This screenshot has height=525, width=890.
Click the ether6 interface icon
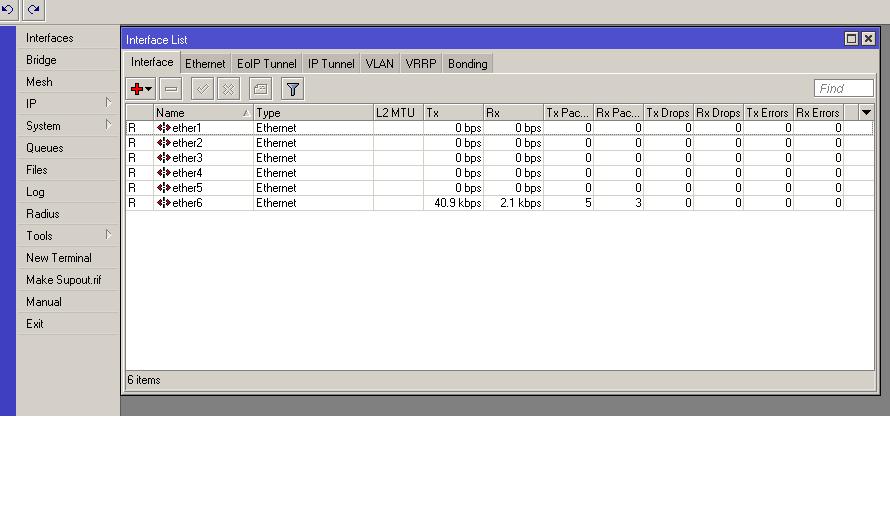(x=163, y=203)
